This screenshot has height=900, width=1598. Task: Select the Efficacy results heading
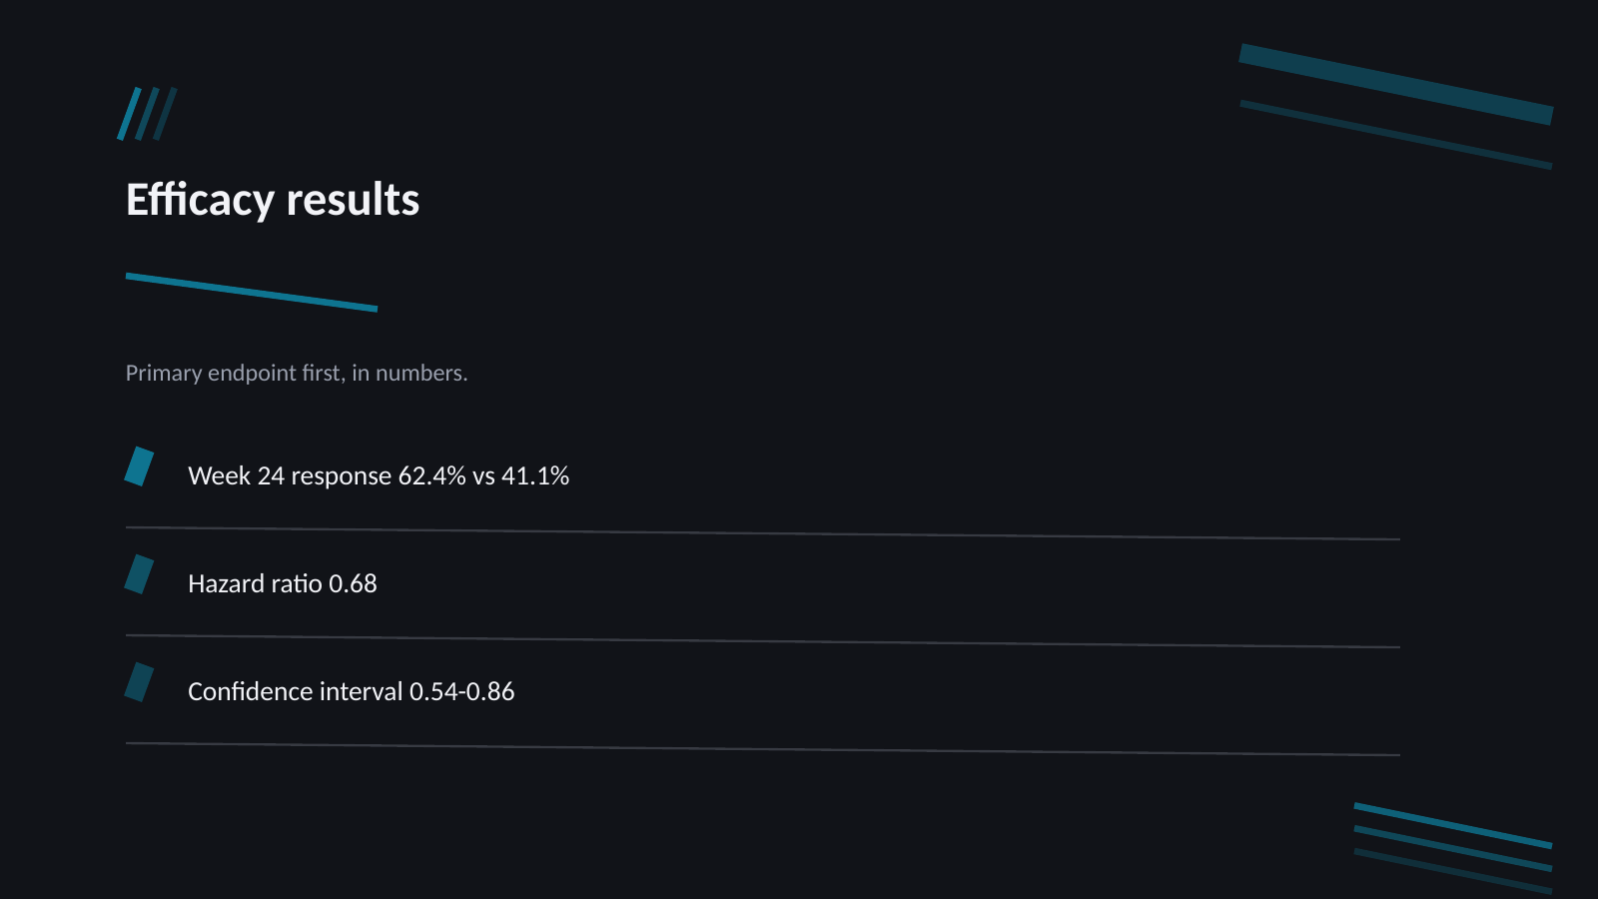(x=272, y=200)
